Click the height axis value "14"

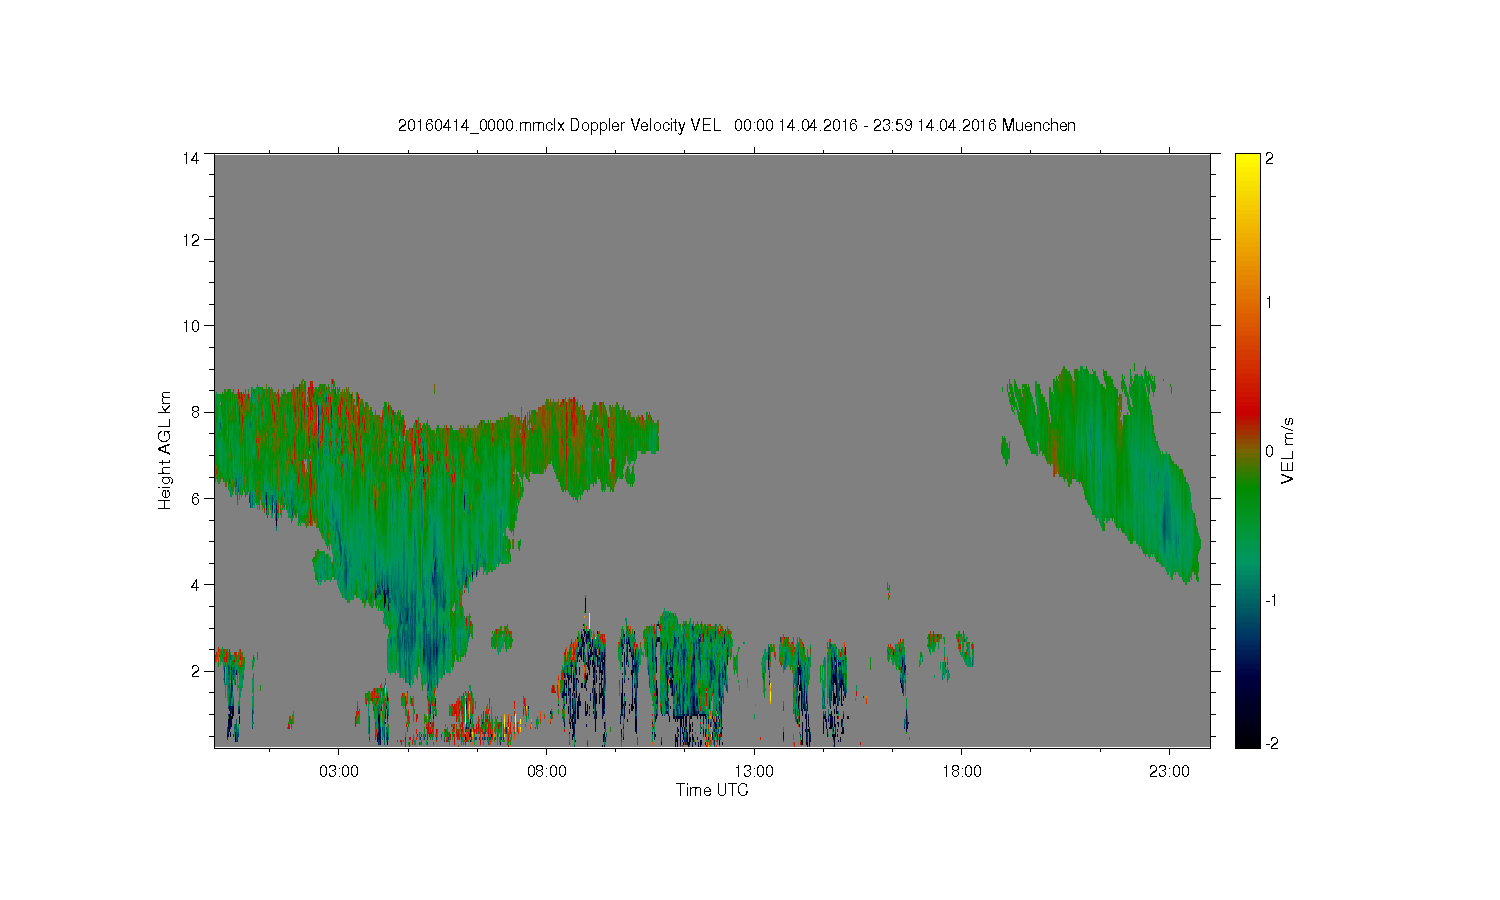pyautogui.click(x=191, y=157)
